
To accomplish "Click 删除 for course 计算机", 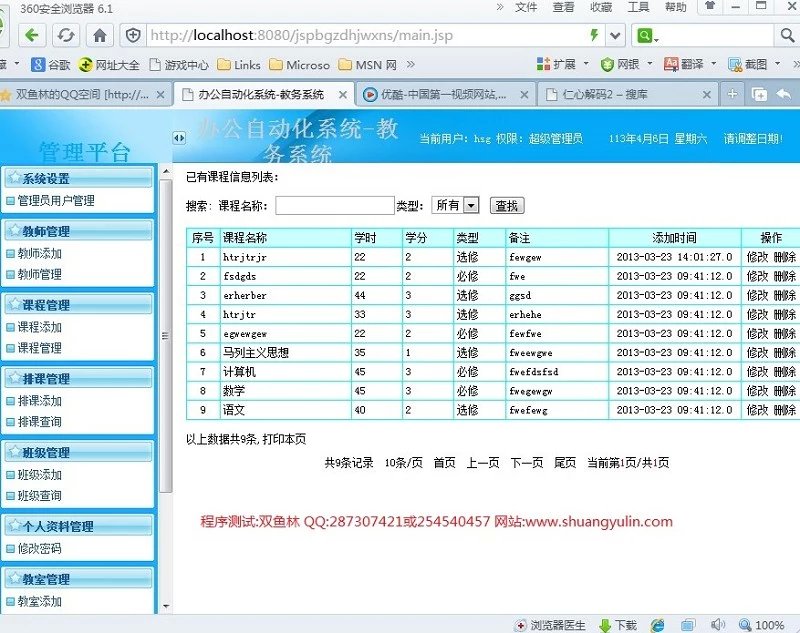I will tap(784, 372).
